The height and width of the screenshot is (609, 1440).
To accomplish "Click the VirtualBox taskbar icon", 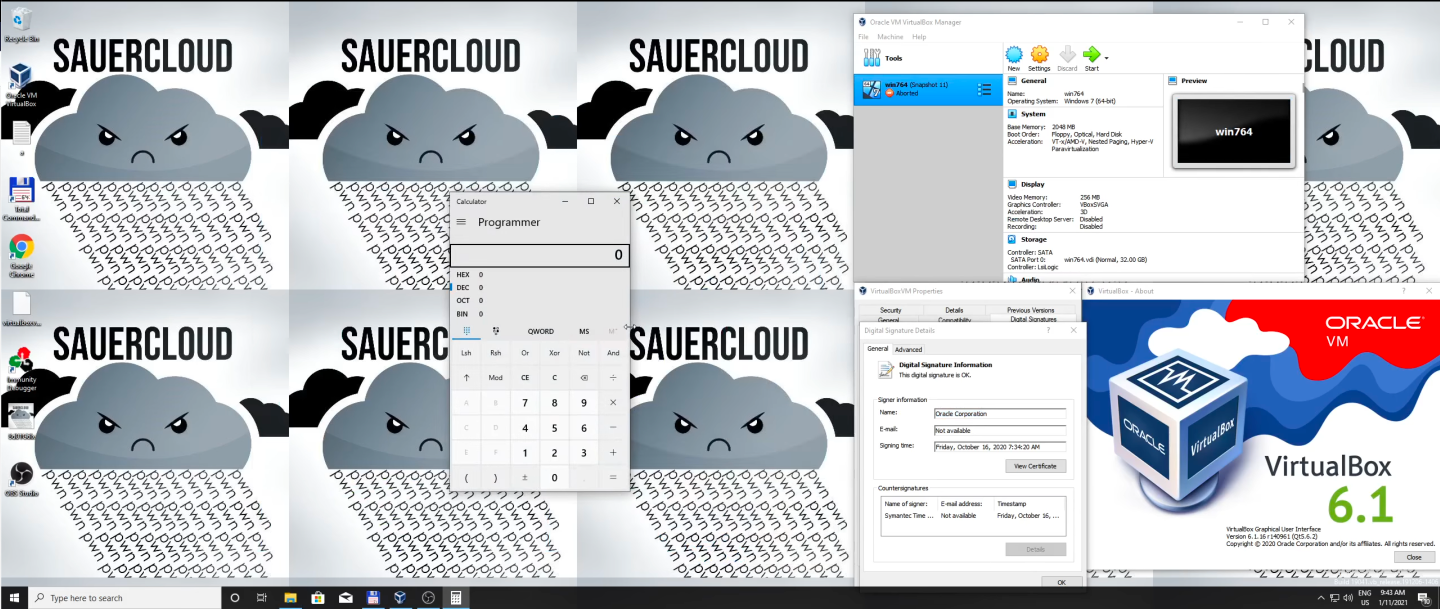I will [400, 598].
